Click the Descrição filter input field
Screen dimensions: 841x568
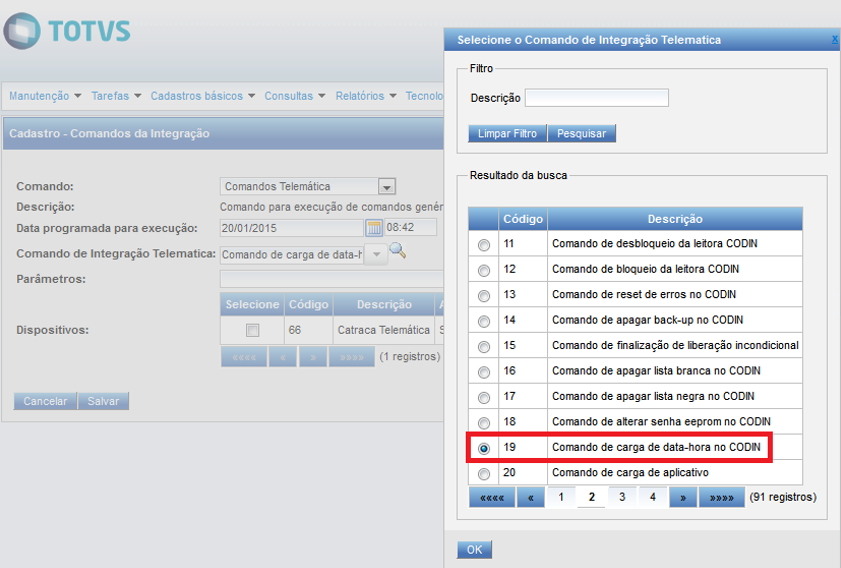click(596, 98)
